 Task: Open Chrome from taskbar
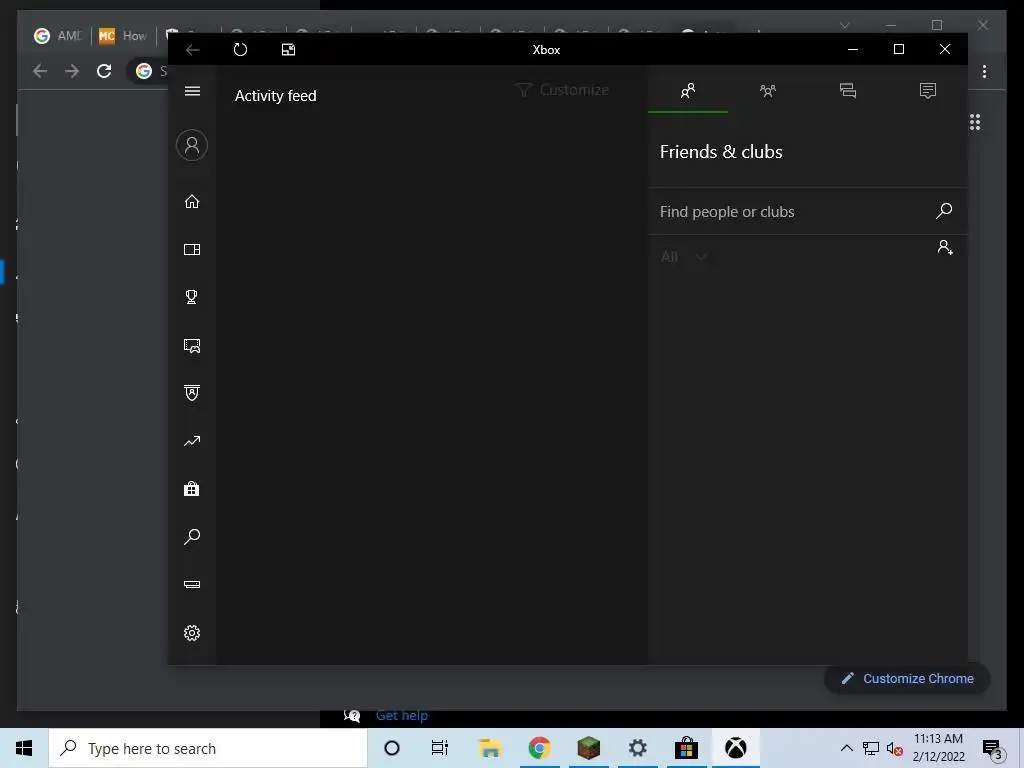(539, 748)
